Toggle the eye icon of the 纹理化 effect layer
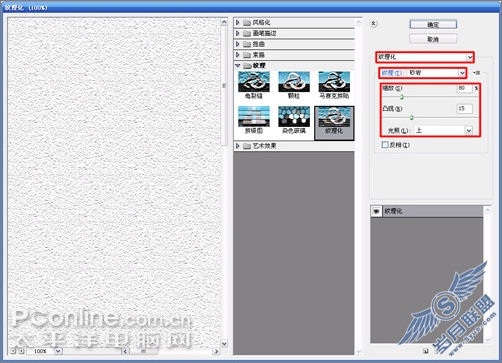 376,211
